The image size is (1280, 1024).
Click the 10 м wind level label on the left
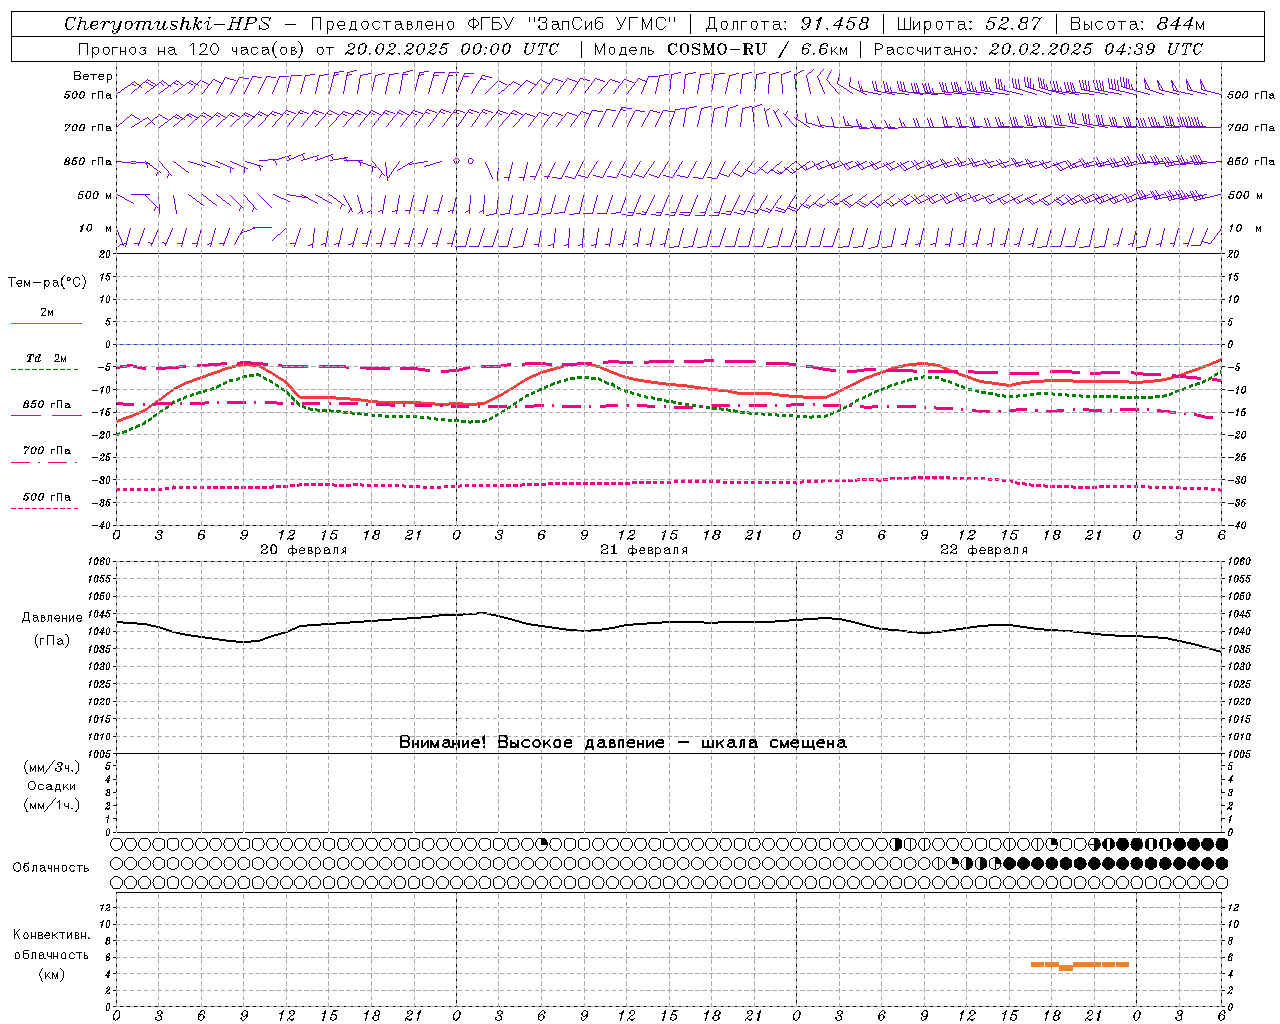(x=95, y=228)
